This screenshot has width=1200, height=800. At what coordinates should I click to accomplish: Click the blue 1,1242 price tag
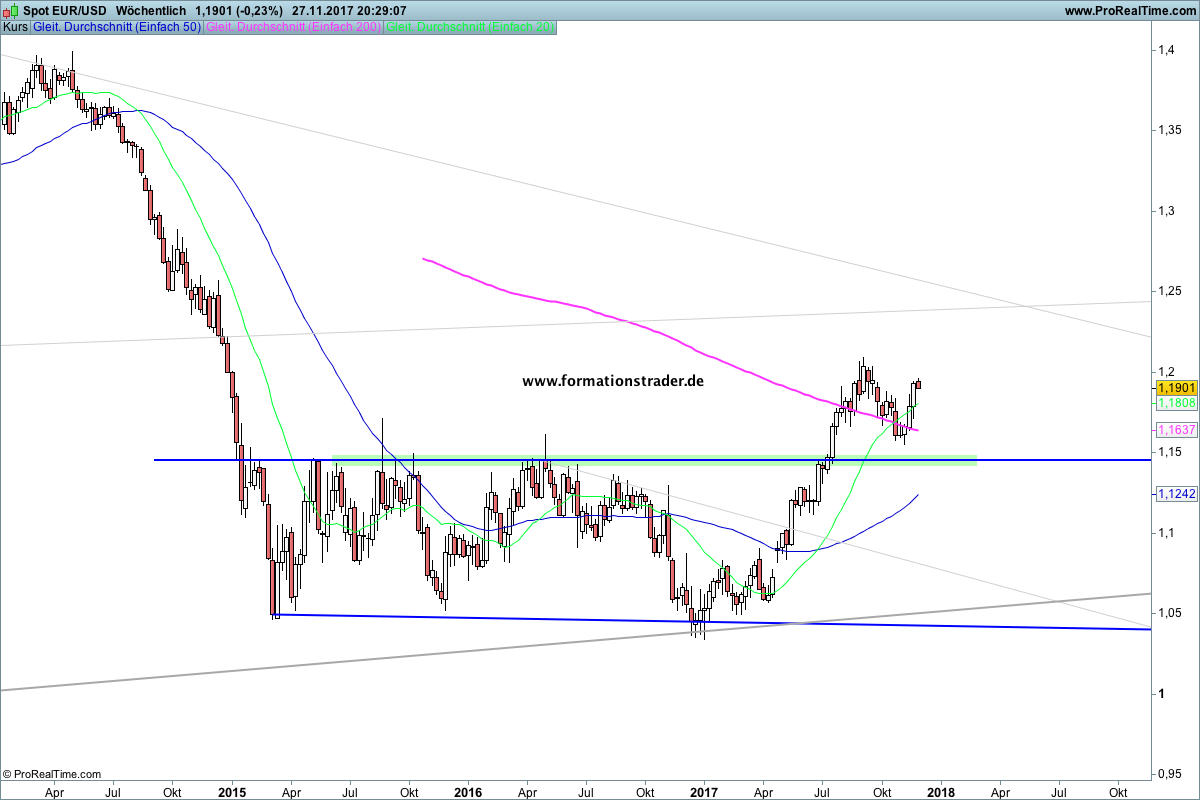pos(1176,494)
